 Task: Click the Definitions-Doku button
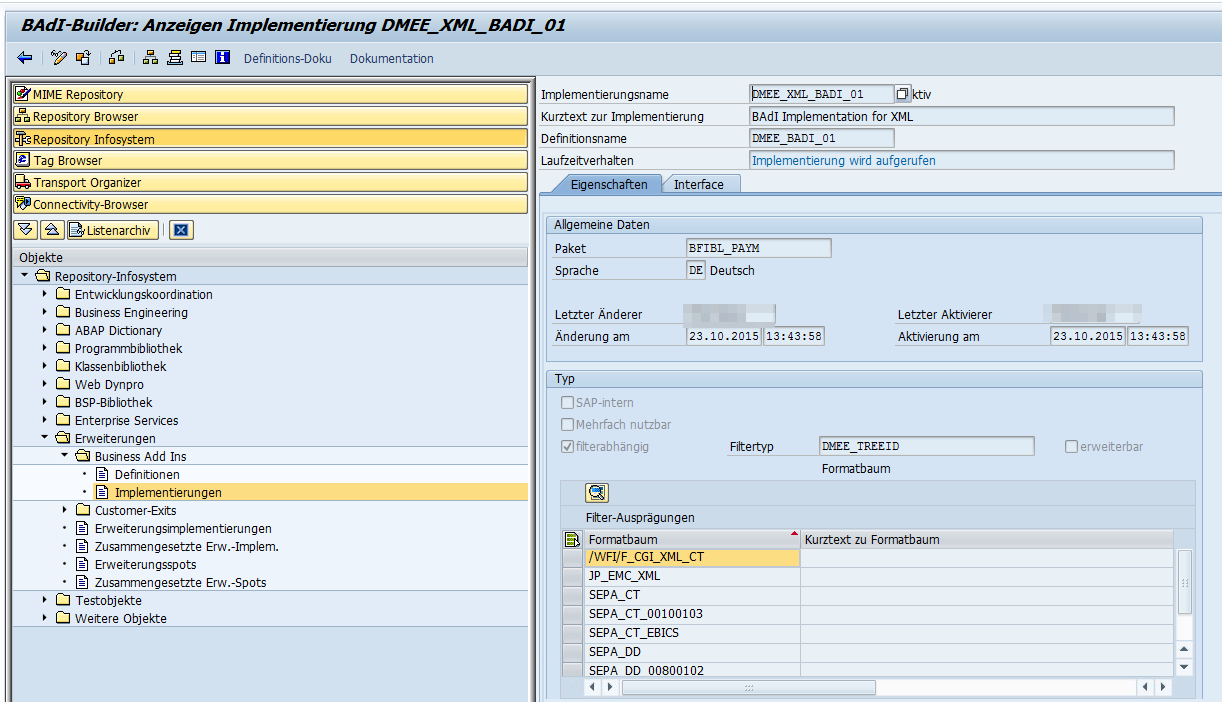[x=287, y=58]
